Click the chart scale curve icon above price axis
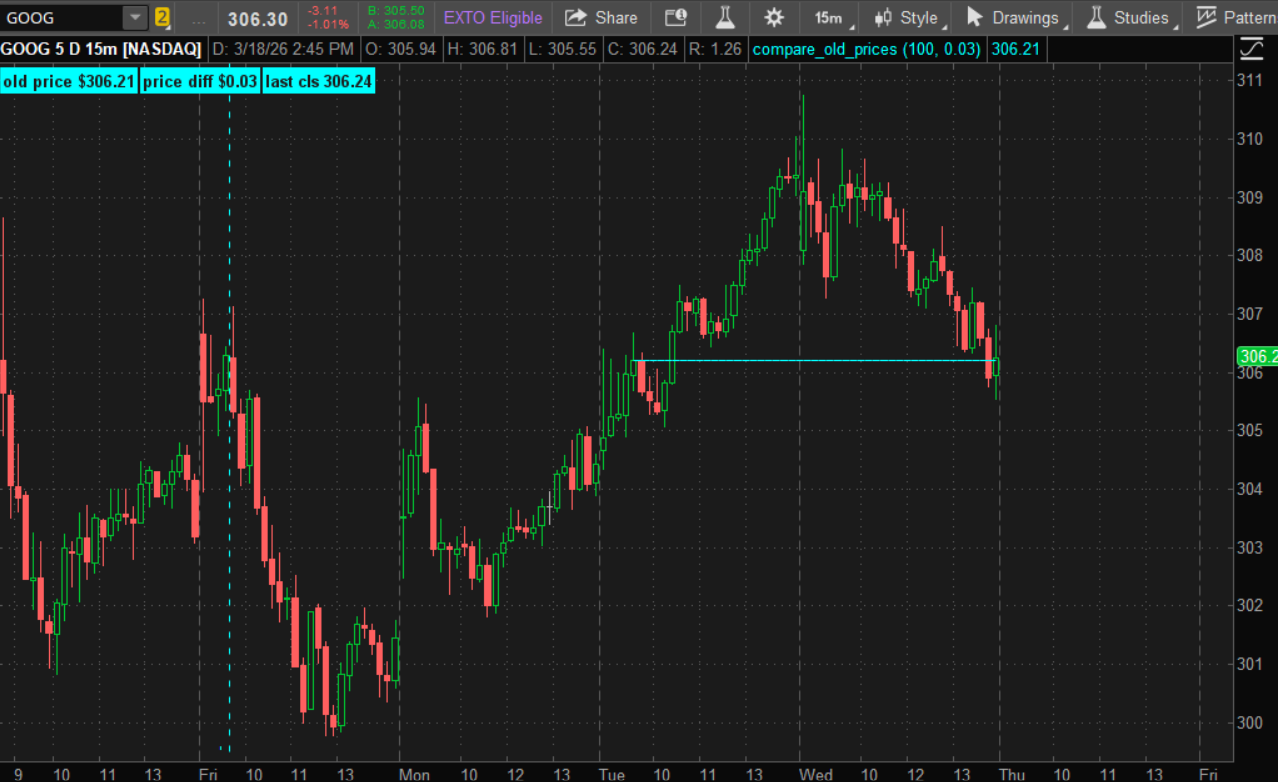Image resolution: width=1278 pixels, height=782 pixels. point(1251,48)
